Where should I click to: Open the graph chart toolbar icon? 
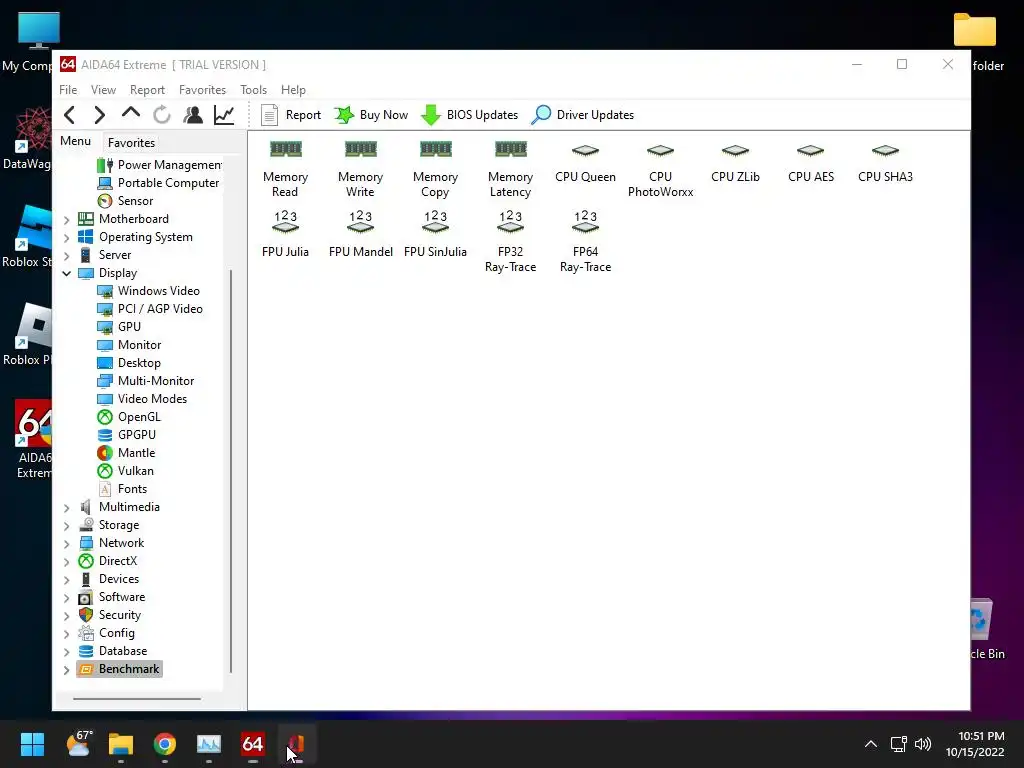[224, 115]
